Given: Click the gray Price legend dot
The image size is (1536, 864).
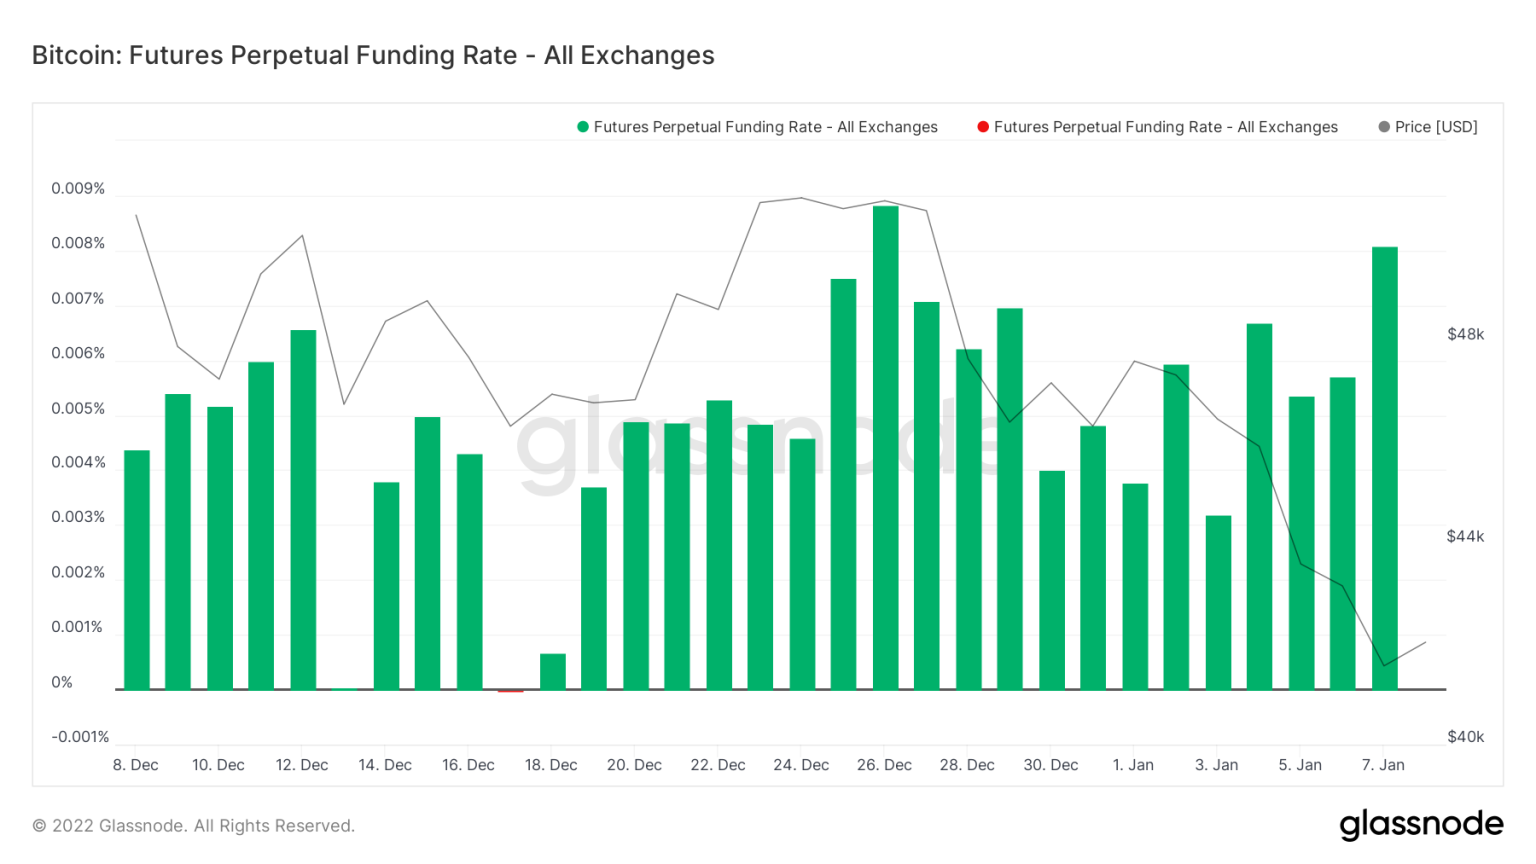Looking at the screenshot, I should (x=1384, y=127).
